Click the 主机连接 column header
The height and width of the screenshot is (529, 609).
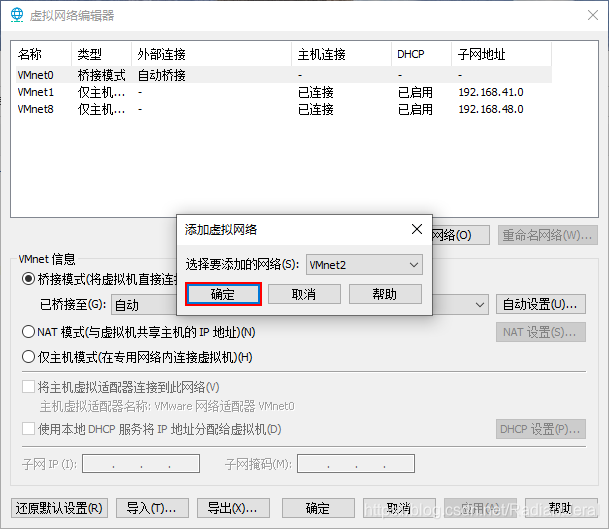pyautogui.click(x=341, y=54)
